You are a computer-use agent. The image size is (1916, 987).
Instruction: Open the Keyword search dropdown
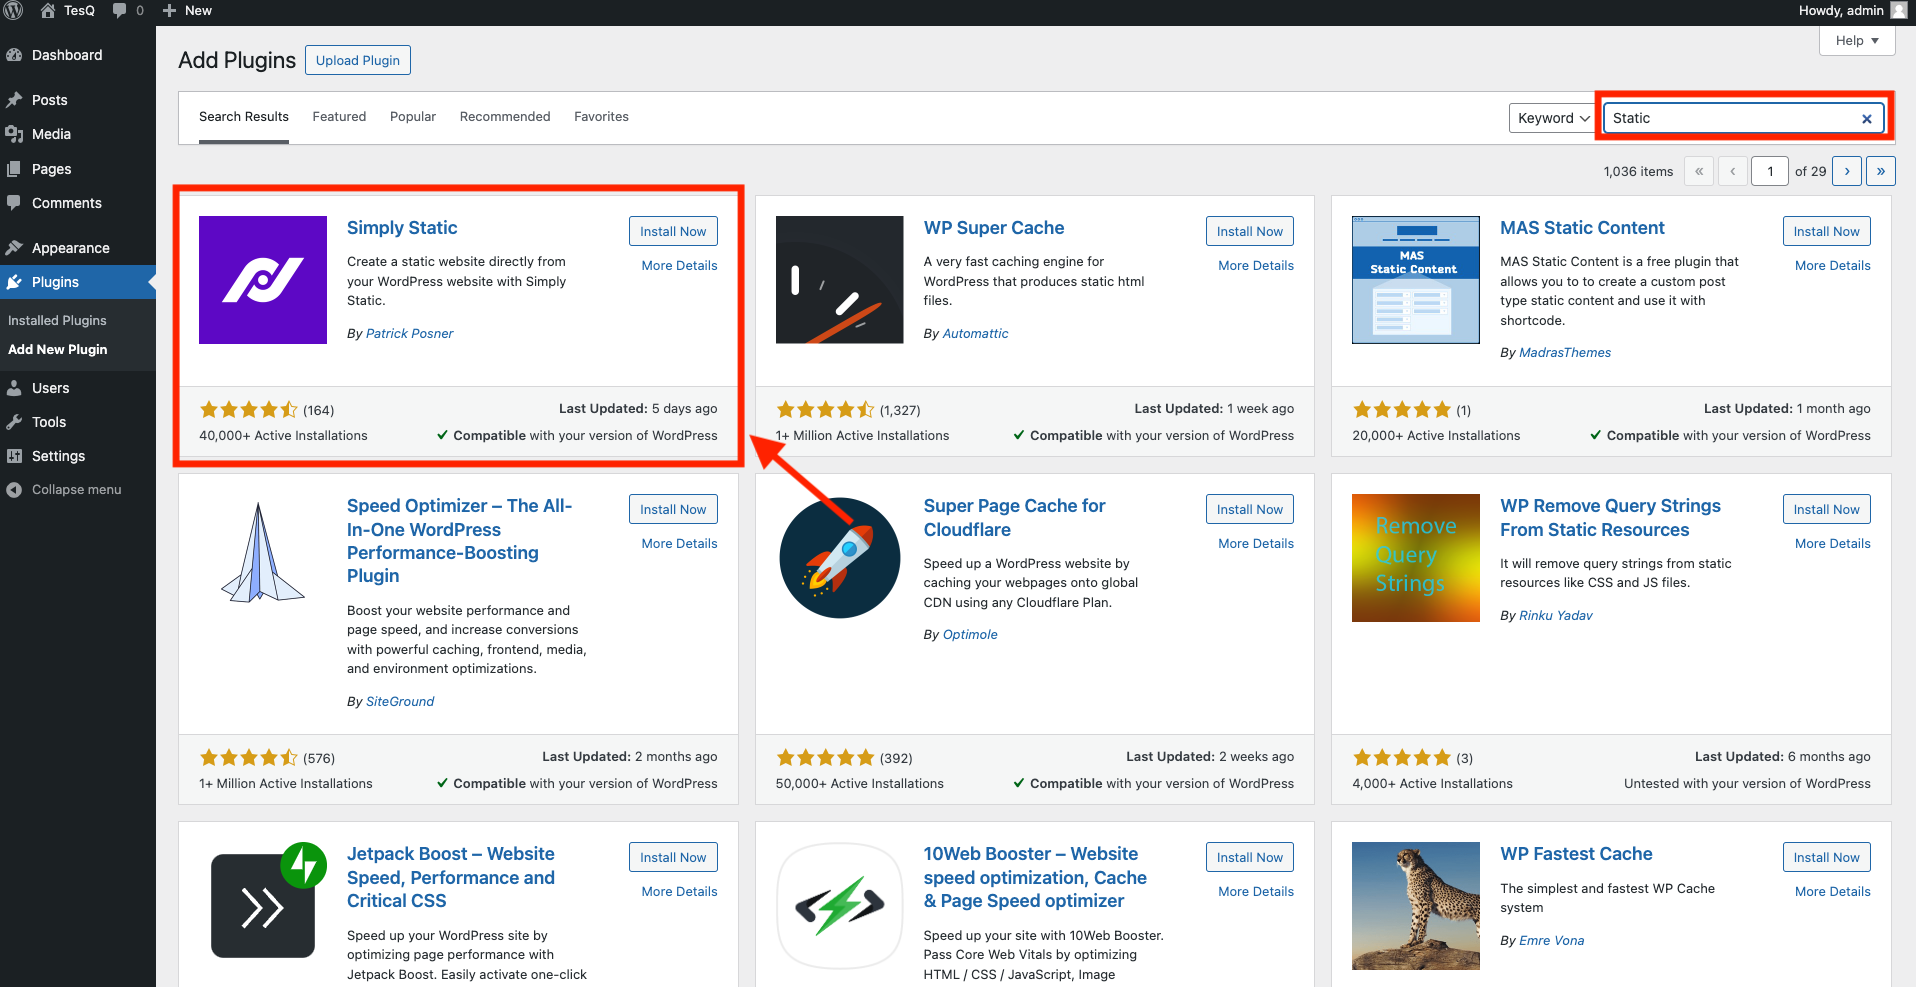point(1551,117)
